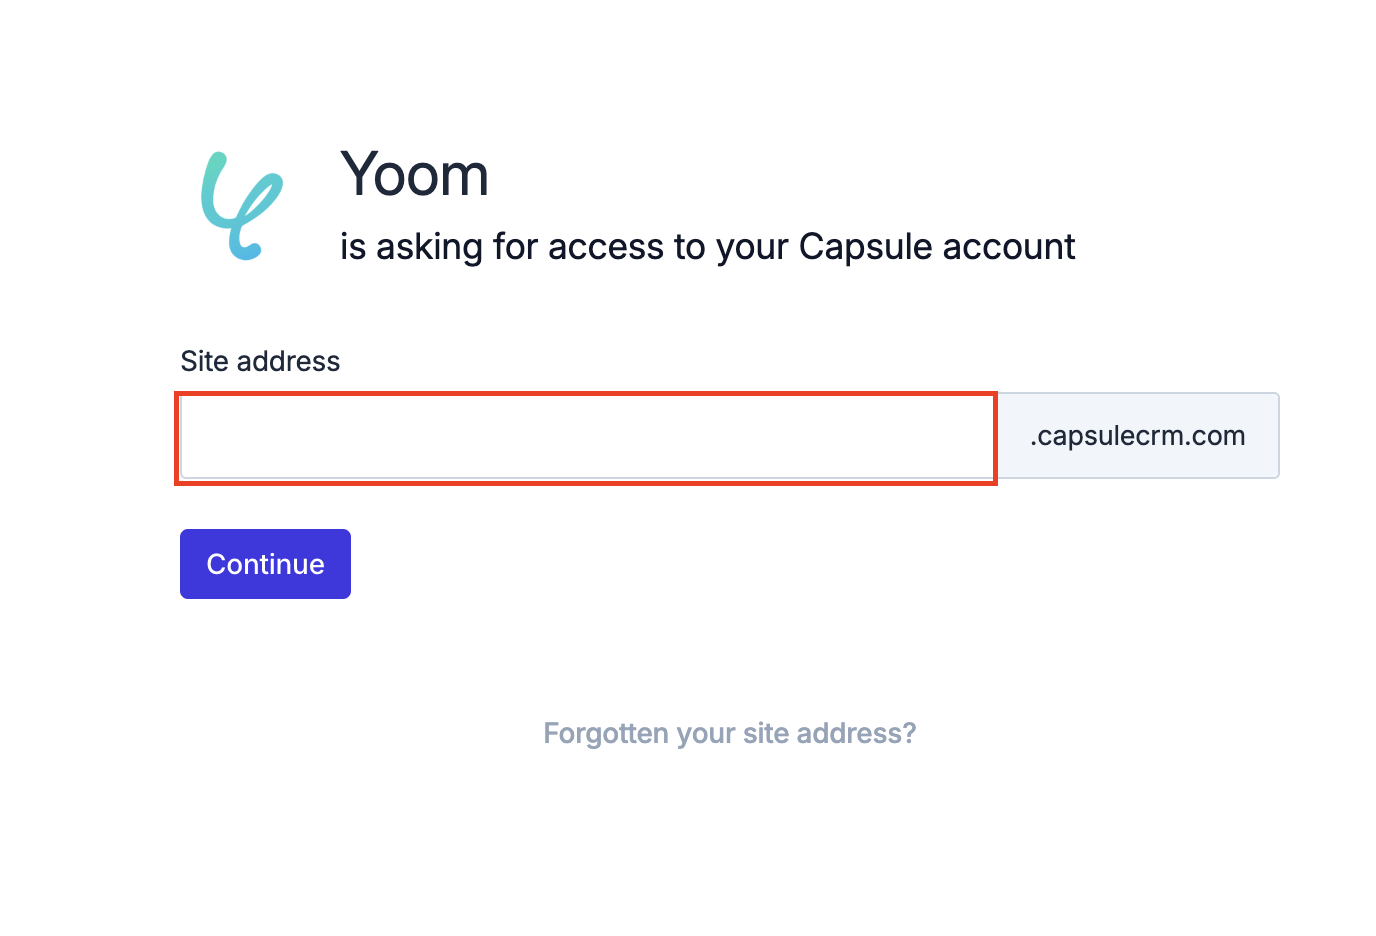Select the teal swirl logo beside Yoom
Viewport: 1376px width, 936px height.
pyautogui.click(x=242, y=206)
